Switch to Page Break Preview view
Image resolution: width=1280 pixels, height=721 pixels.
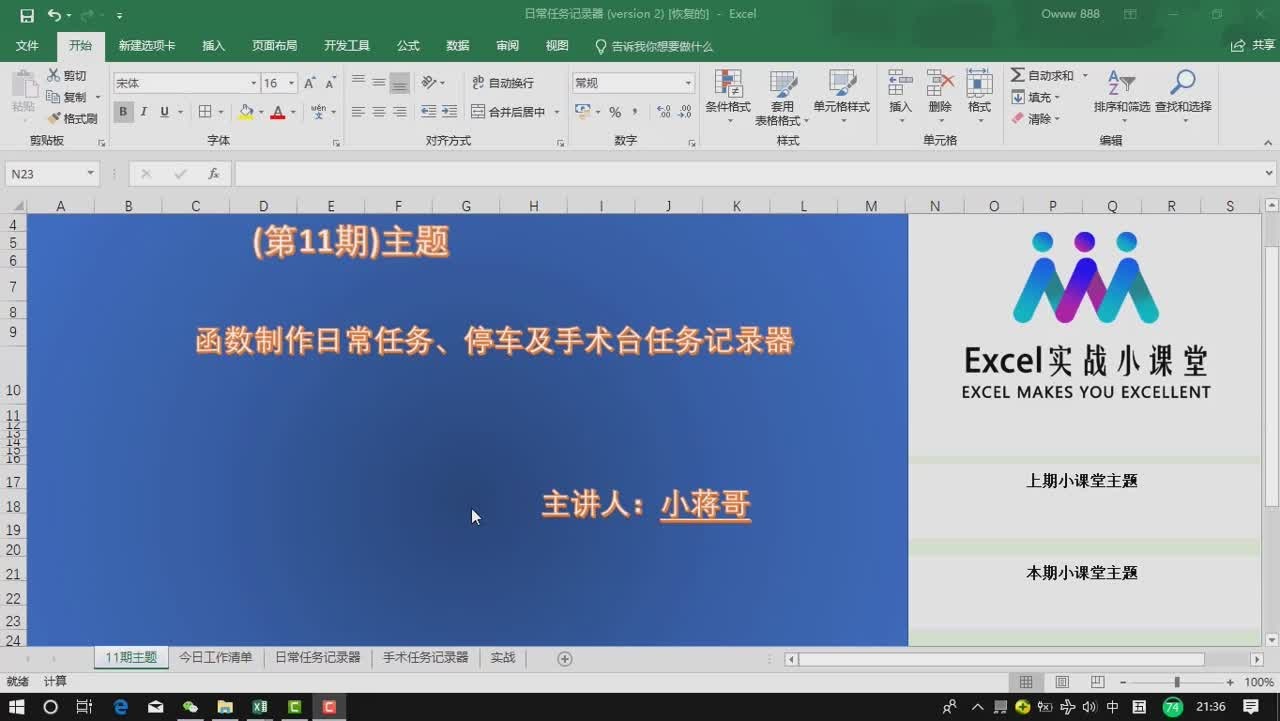pos(1097,682)
